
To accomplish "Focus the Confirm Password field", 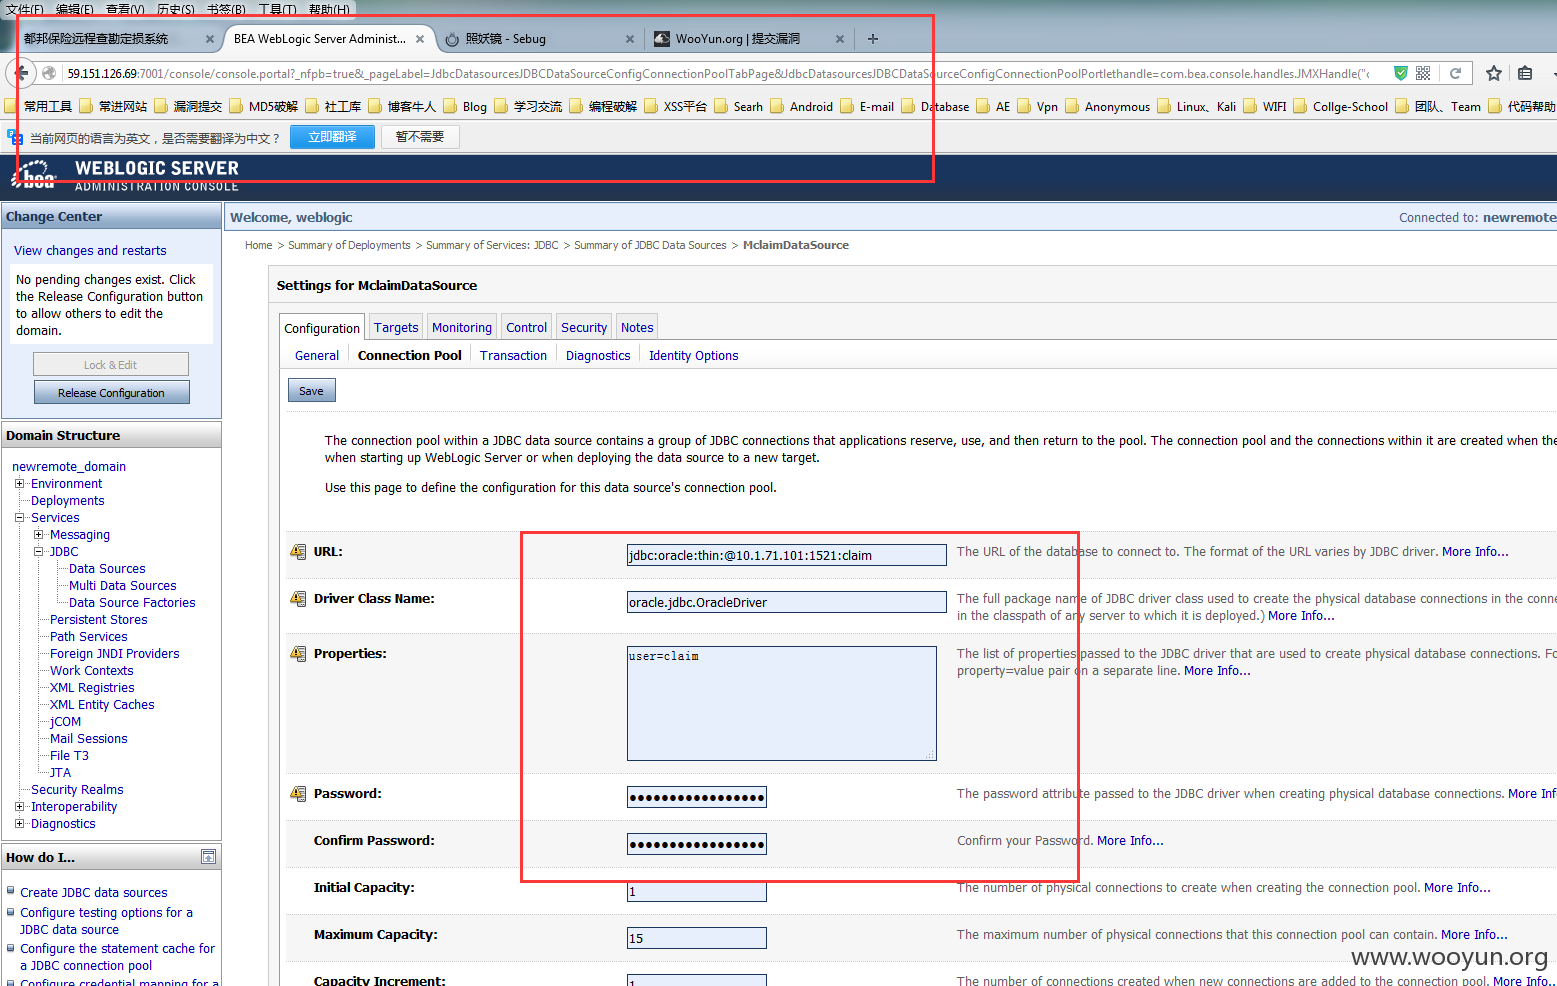I will pos(697,844).
